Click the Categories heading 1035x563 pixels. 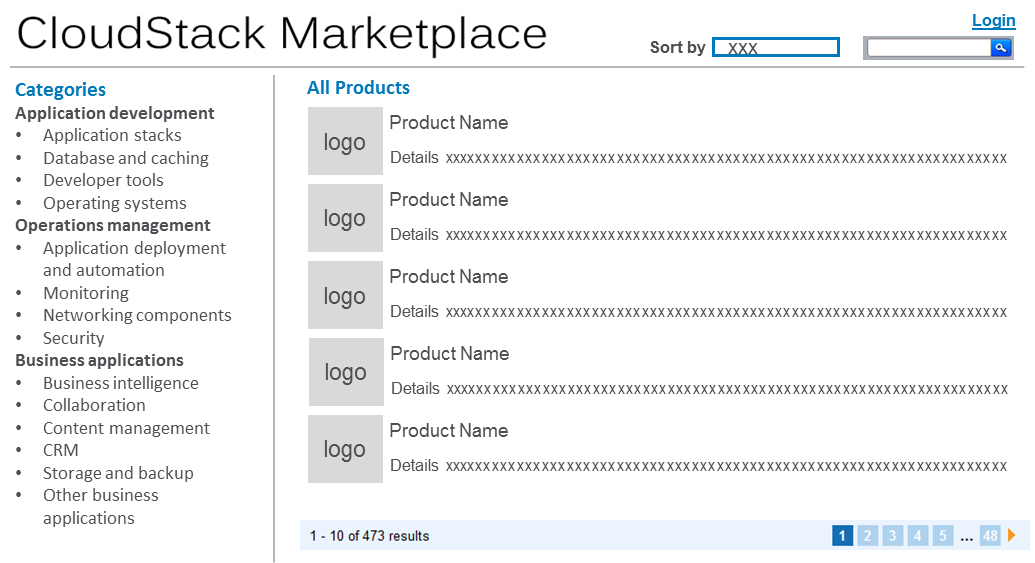[60, 90]
